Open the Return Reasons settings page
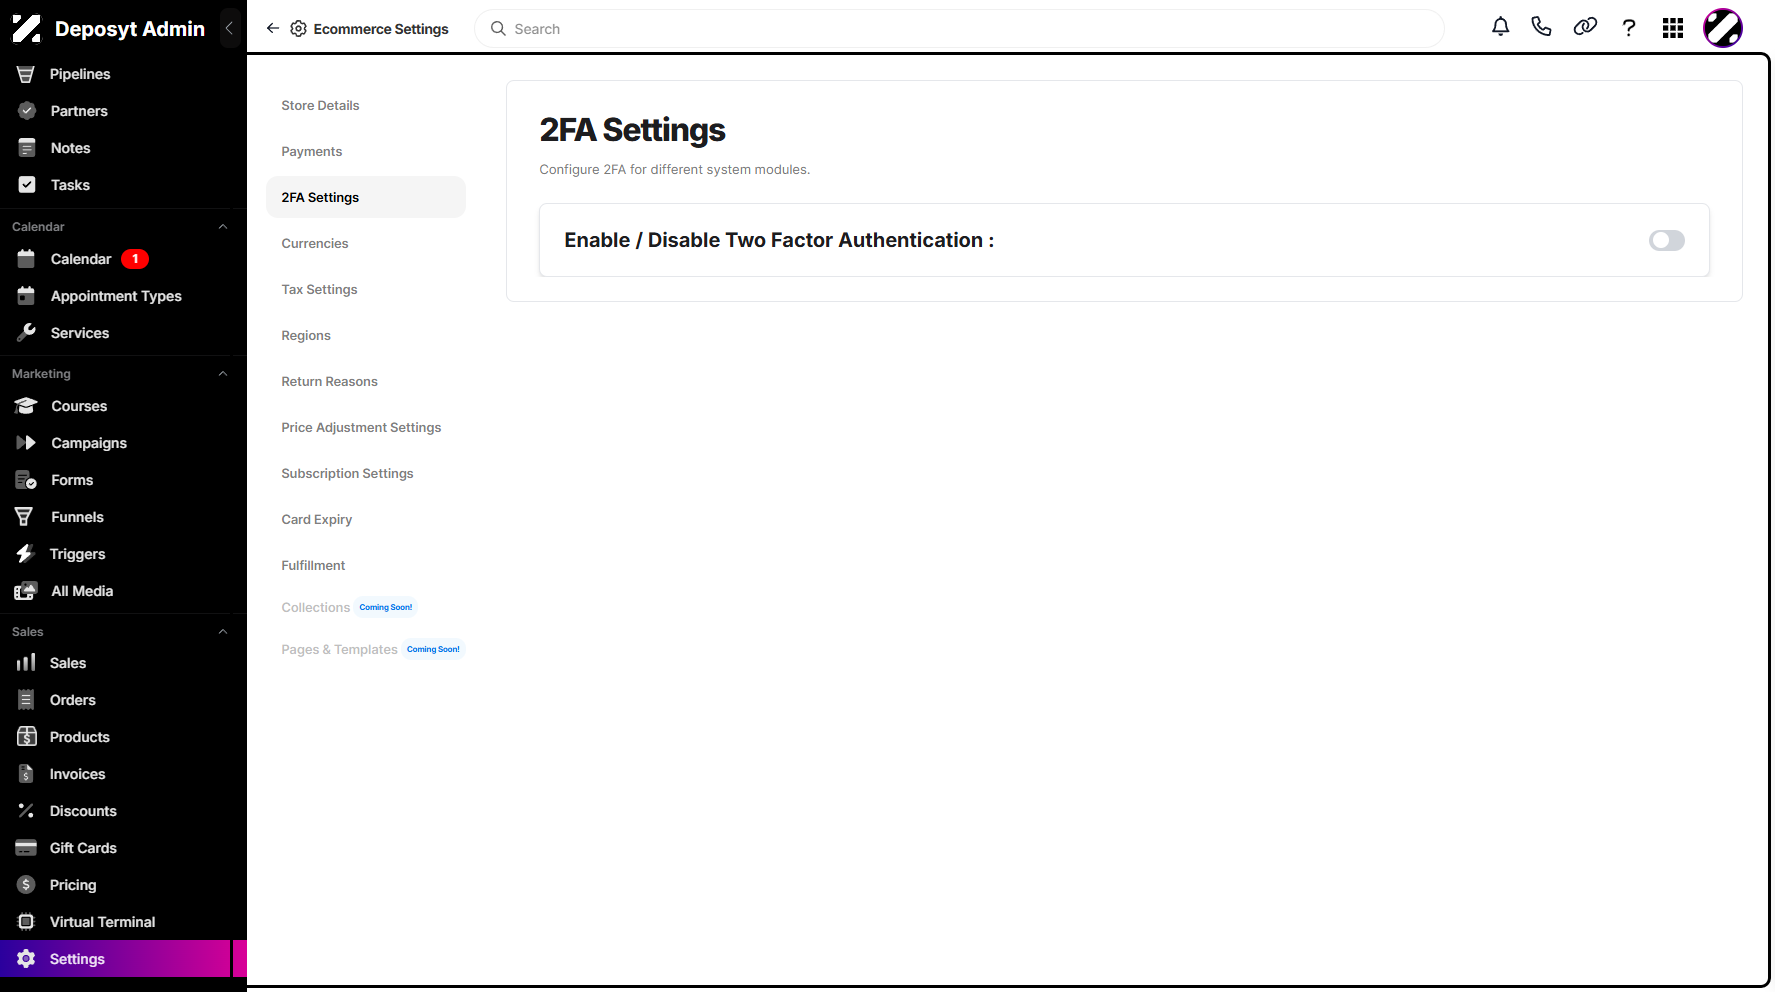Viewport: 1775px width, 992px height. click(366, 381)
